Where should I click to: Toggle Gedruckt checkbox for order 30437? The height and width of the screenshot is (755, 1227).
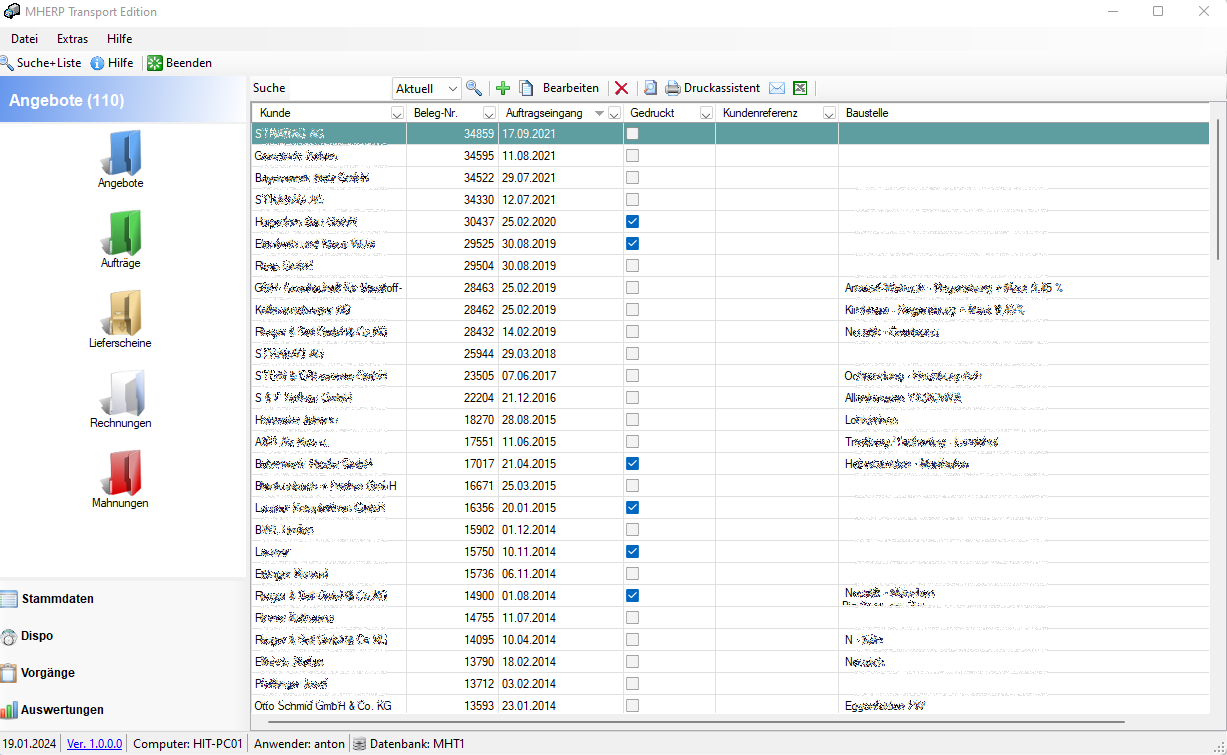coord(632,222)
